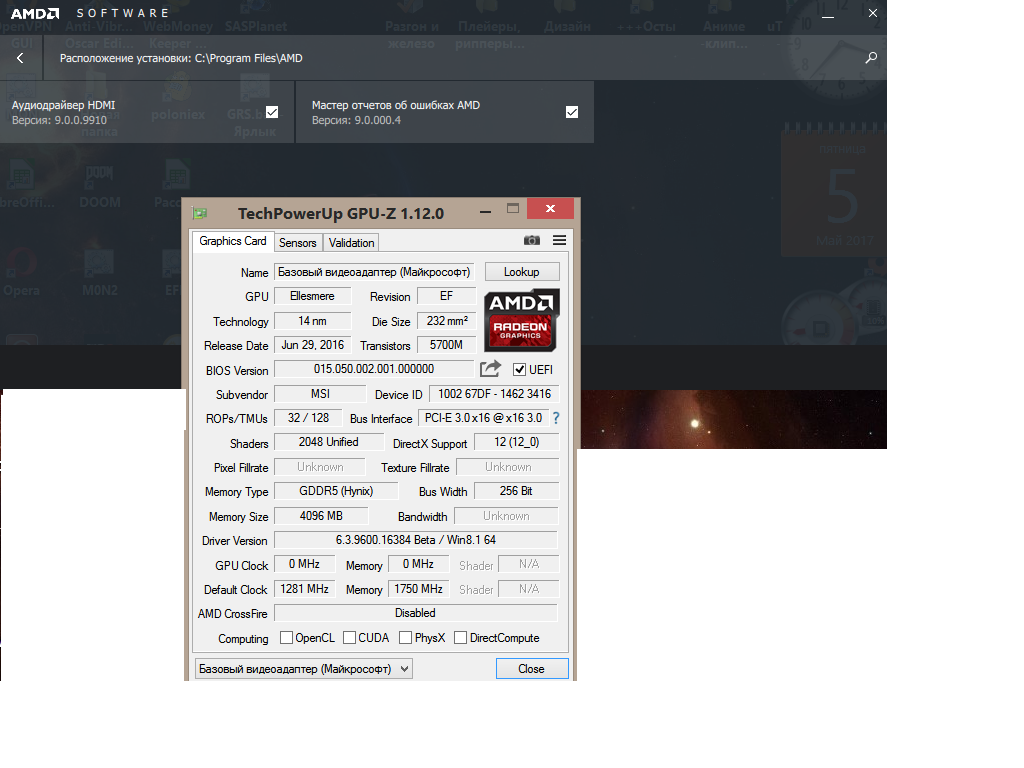Click the Subvendor MSI field
The height and width of the screenshot is (768, 1024).
coord(320,394)
